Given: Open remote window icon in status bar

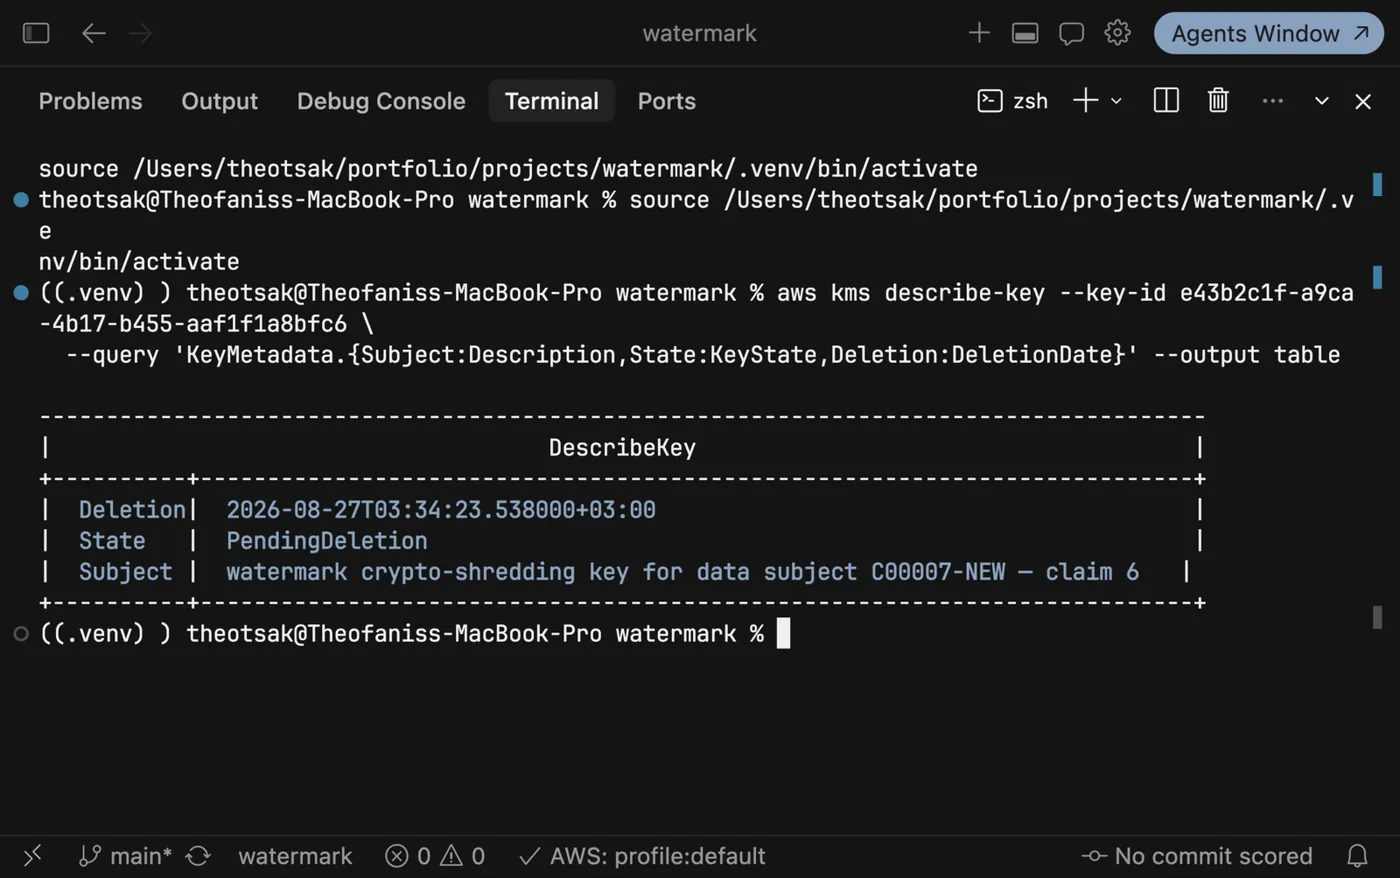Looking at the screenshot, I should (x=33, y=856).
